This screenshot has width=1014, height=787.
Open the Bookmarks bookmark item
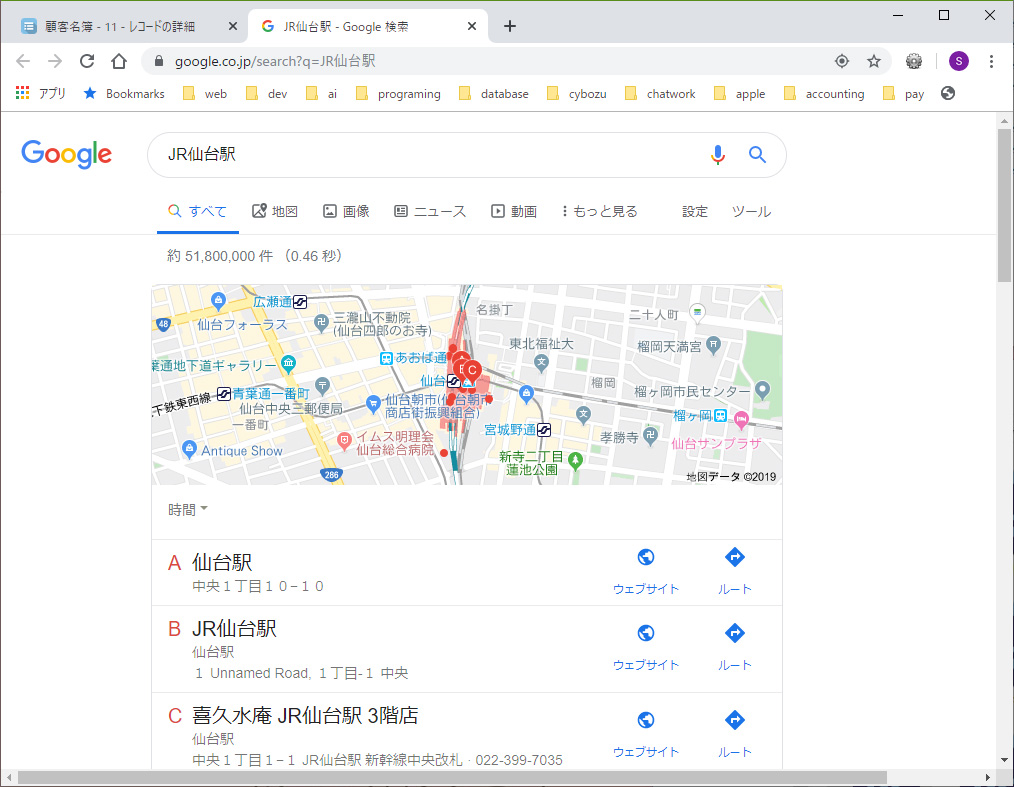click(x=124, y=93)
